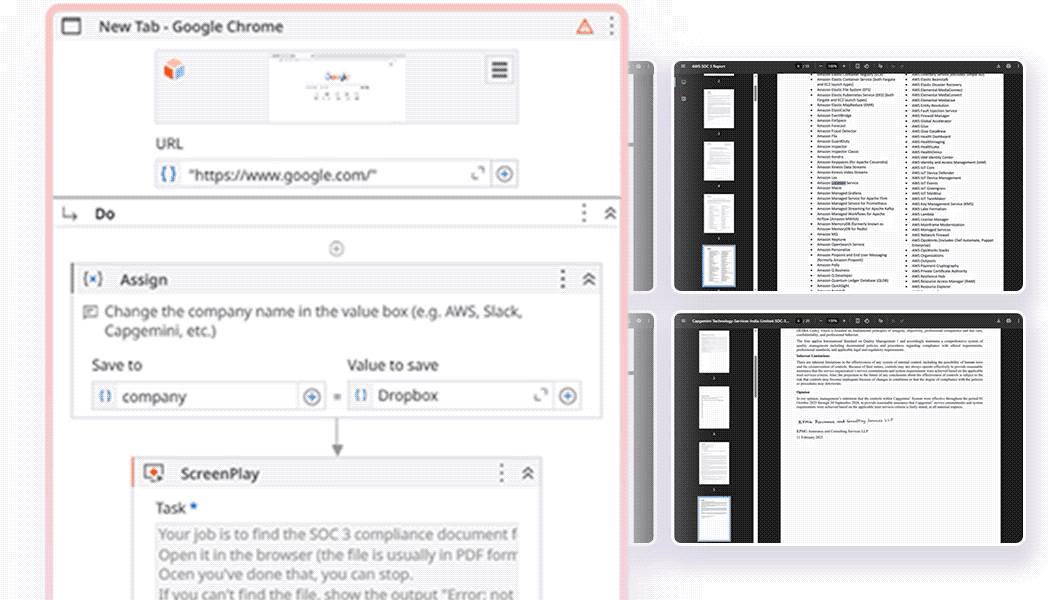Click the Capgemini thumbnail sidebar scrollbar

(755, 378)
